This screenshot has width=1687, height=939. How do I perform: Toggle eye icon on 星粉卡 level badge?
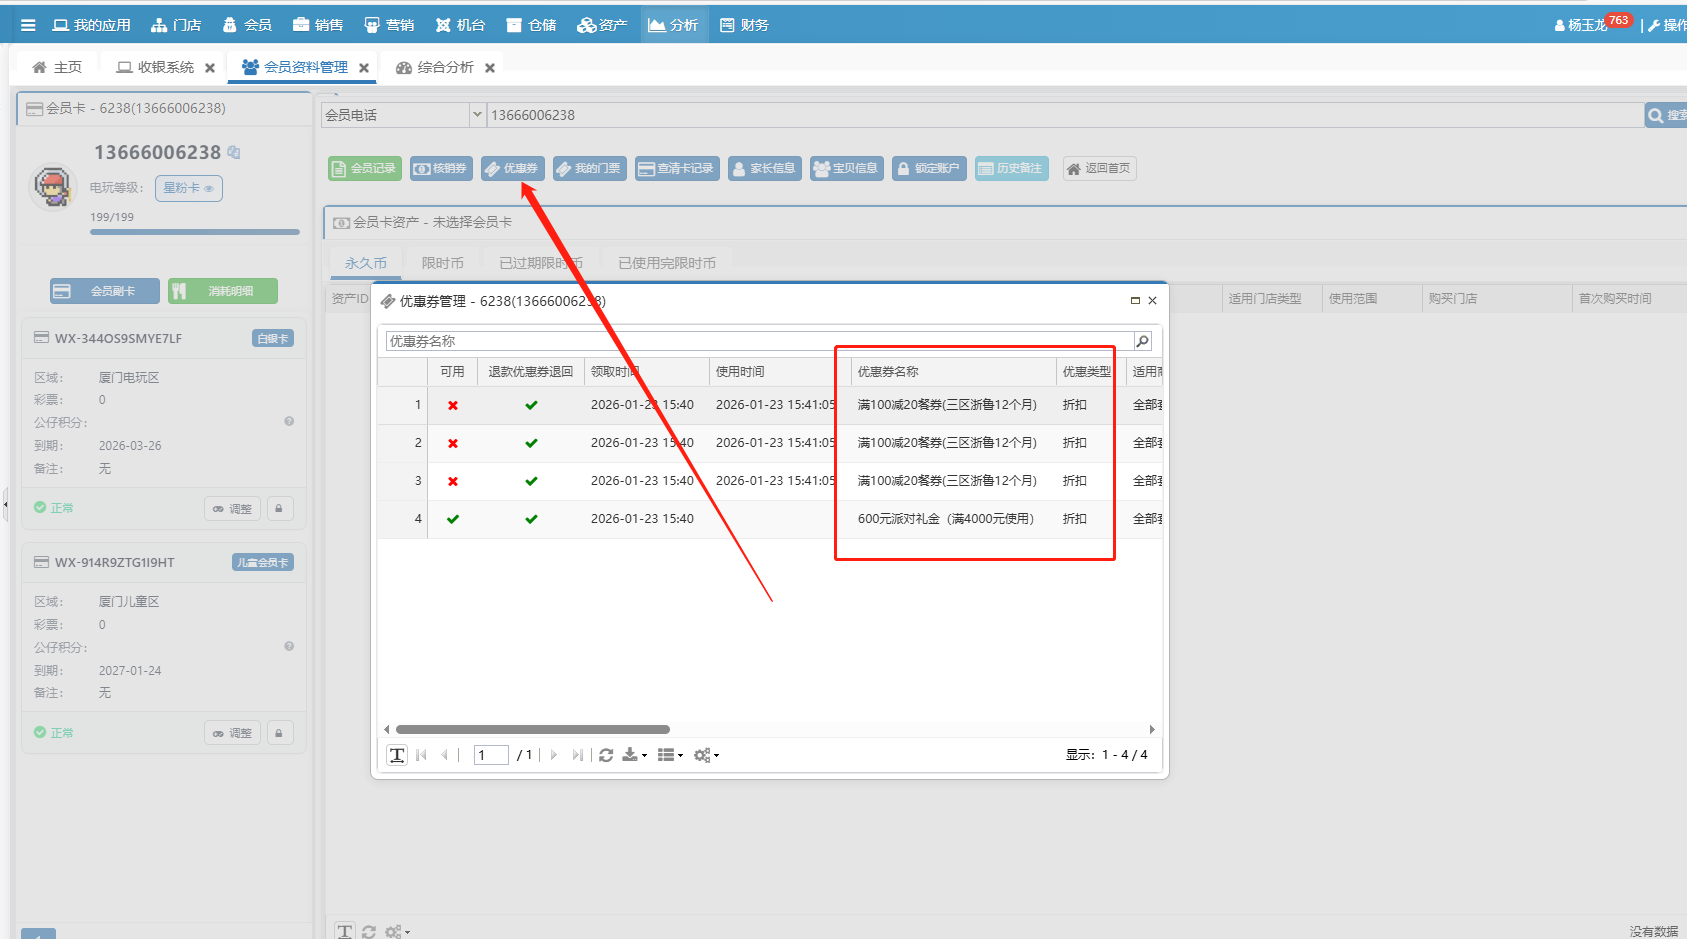click(209, 188)
